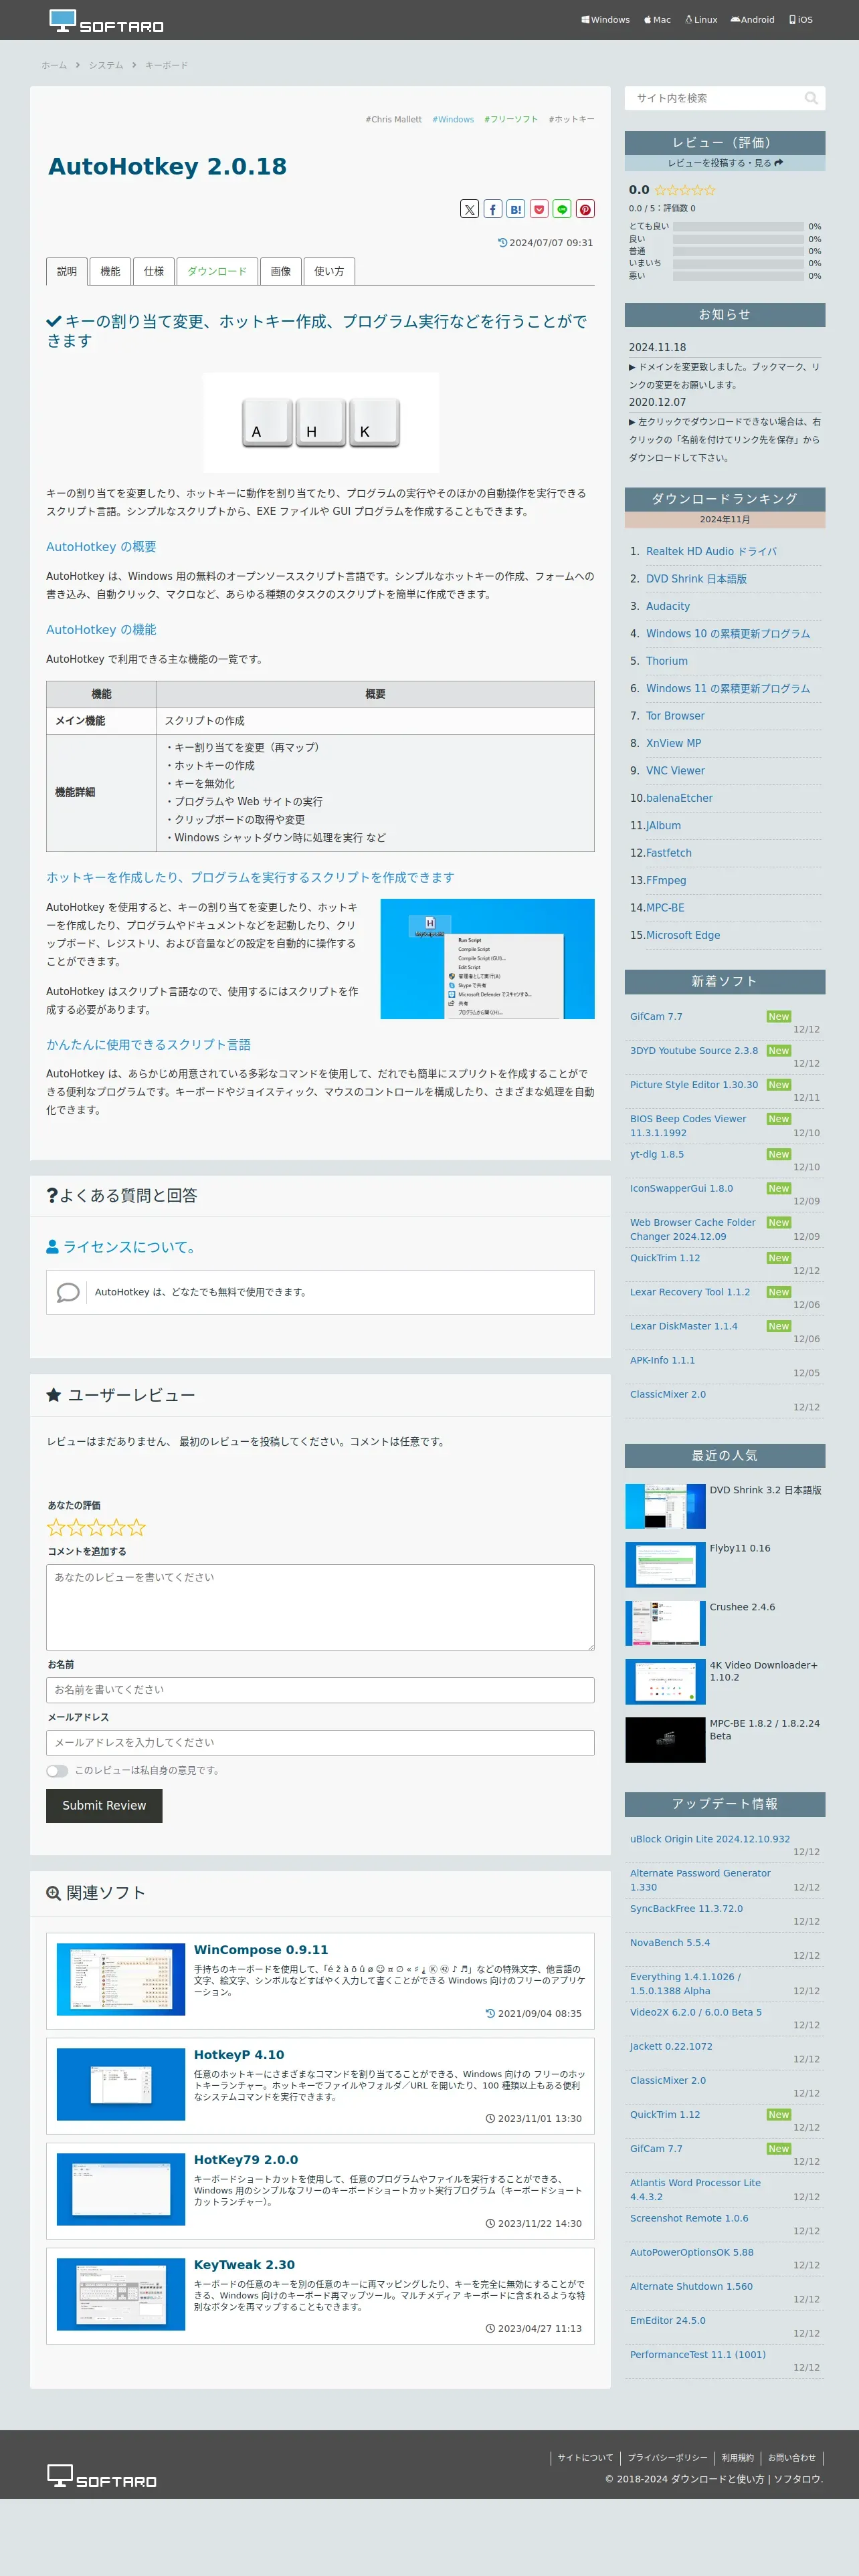Share this page on LINE
The image size is (859, 2576).
pyautogui.click(x=562, y=209)
